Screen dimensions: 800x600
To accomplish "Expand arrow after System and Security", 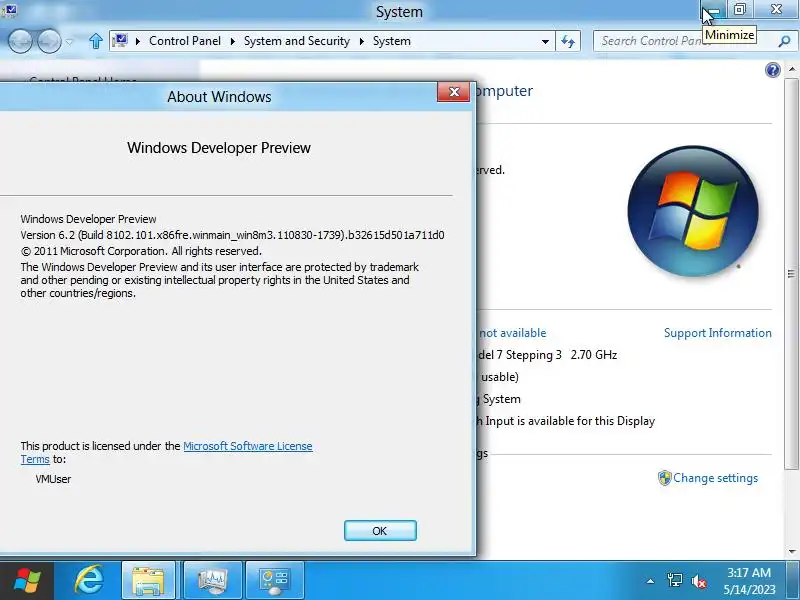I will click(x=362, y=41).
